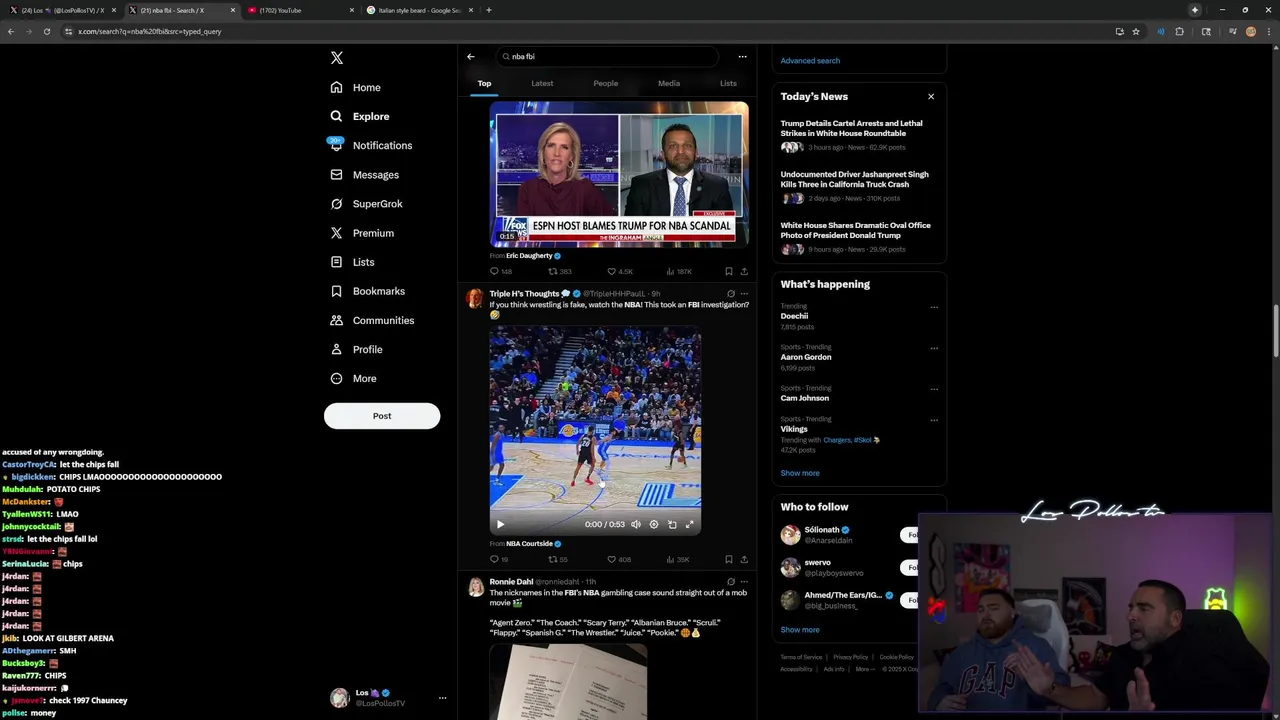Viewport: 1280px width, 720px height.
Task: Reload the page with the browser refresh button
Action: click(47, 31)
